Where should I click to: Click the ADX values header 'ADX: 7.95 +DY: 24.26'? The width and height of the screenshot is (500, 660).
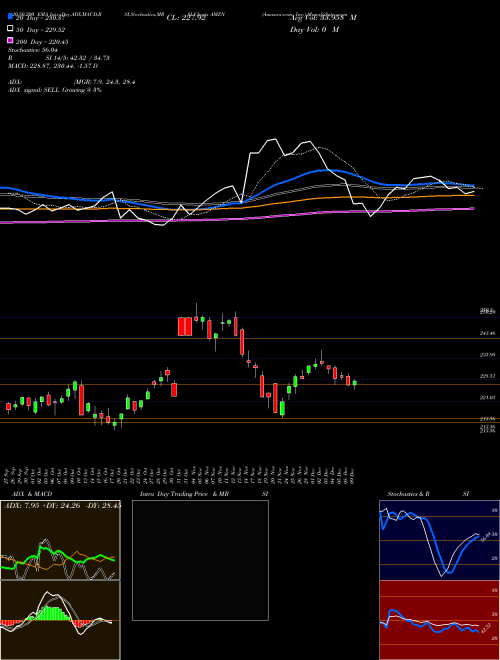[x=44, y=505]
